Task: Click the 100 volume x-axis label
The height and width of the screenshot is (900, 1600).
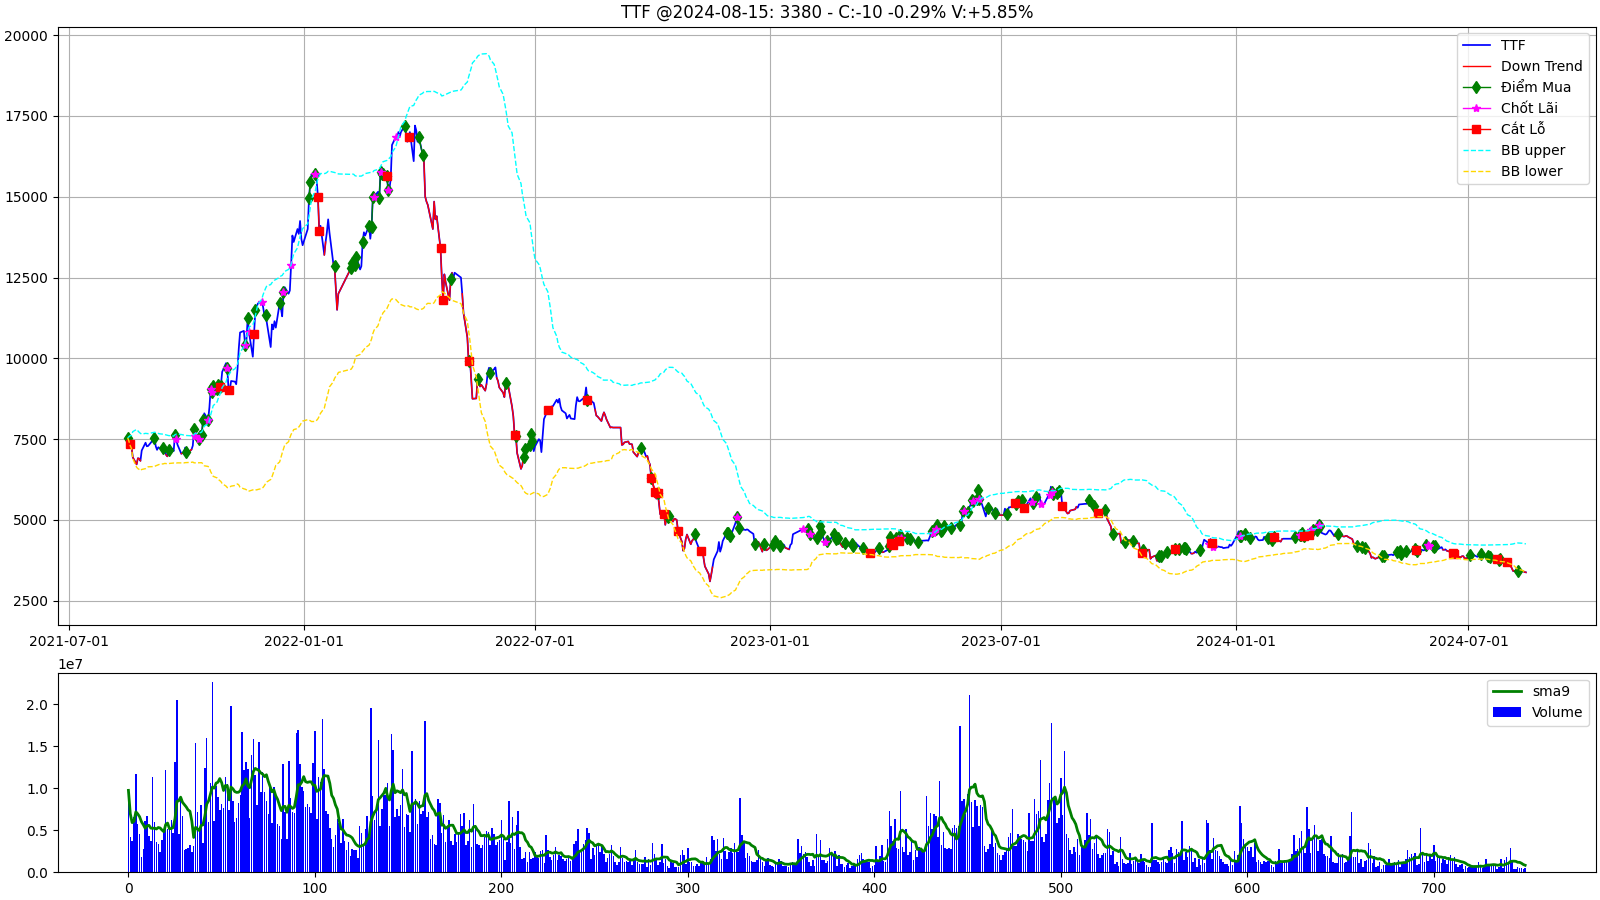Action: (x=315, y=888)
